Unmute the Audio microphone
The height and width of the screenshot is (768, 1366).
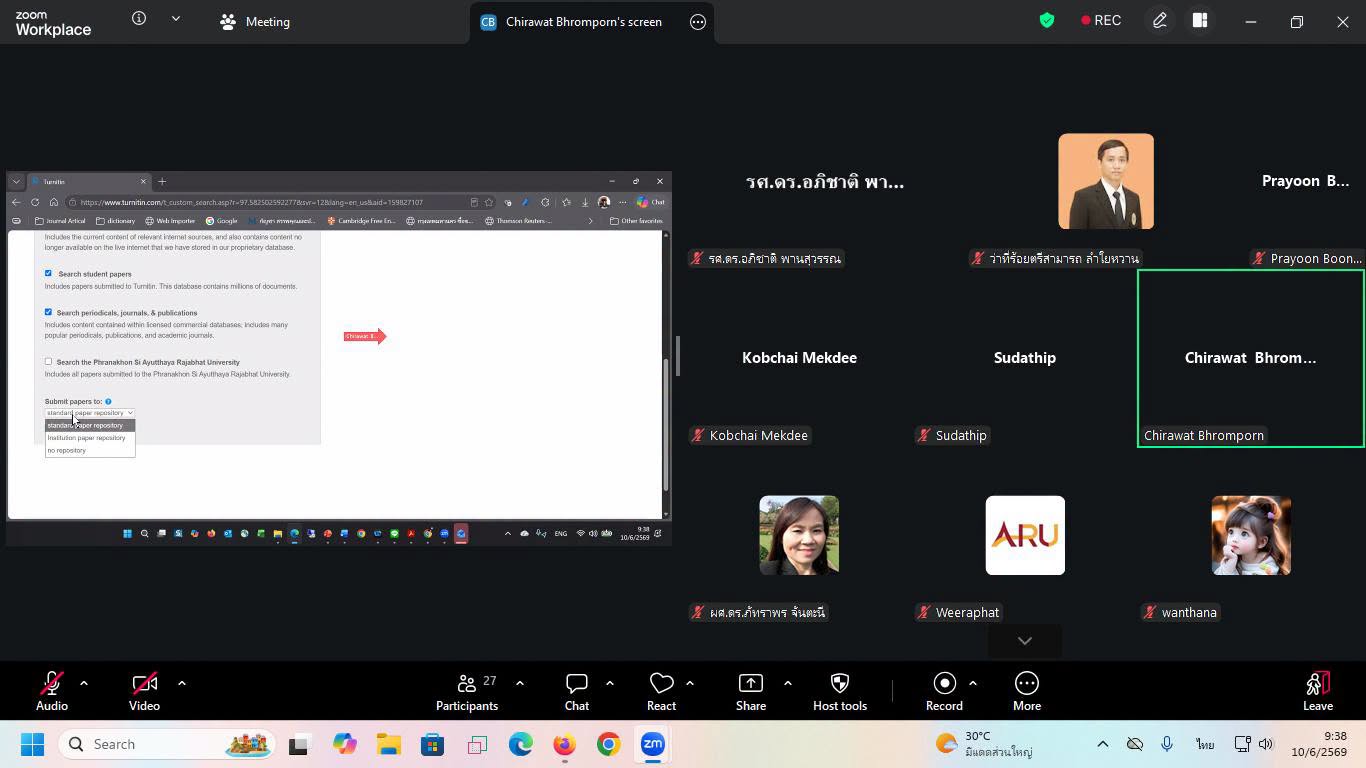click(52, 691)
